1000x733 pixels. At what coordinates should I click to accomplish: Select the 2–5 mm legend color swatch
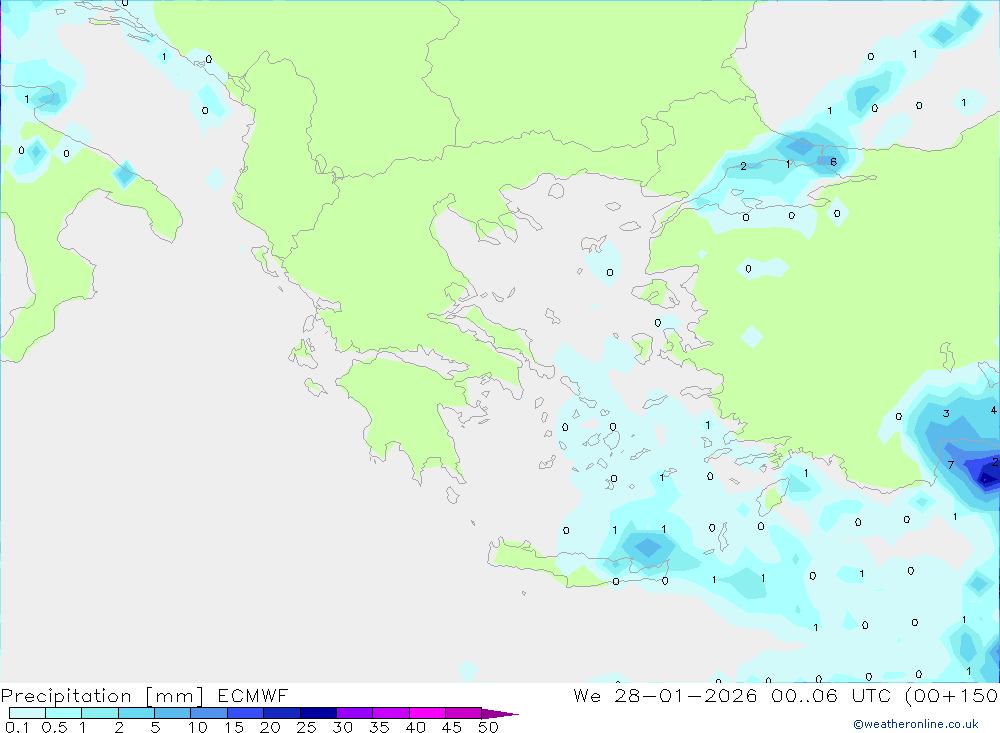136,713
